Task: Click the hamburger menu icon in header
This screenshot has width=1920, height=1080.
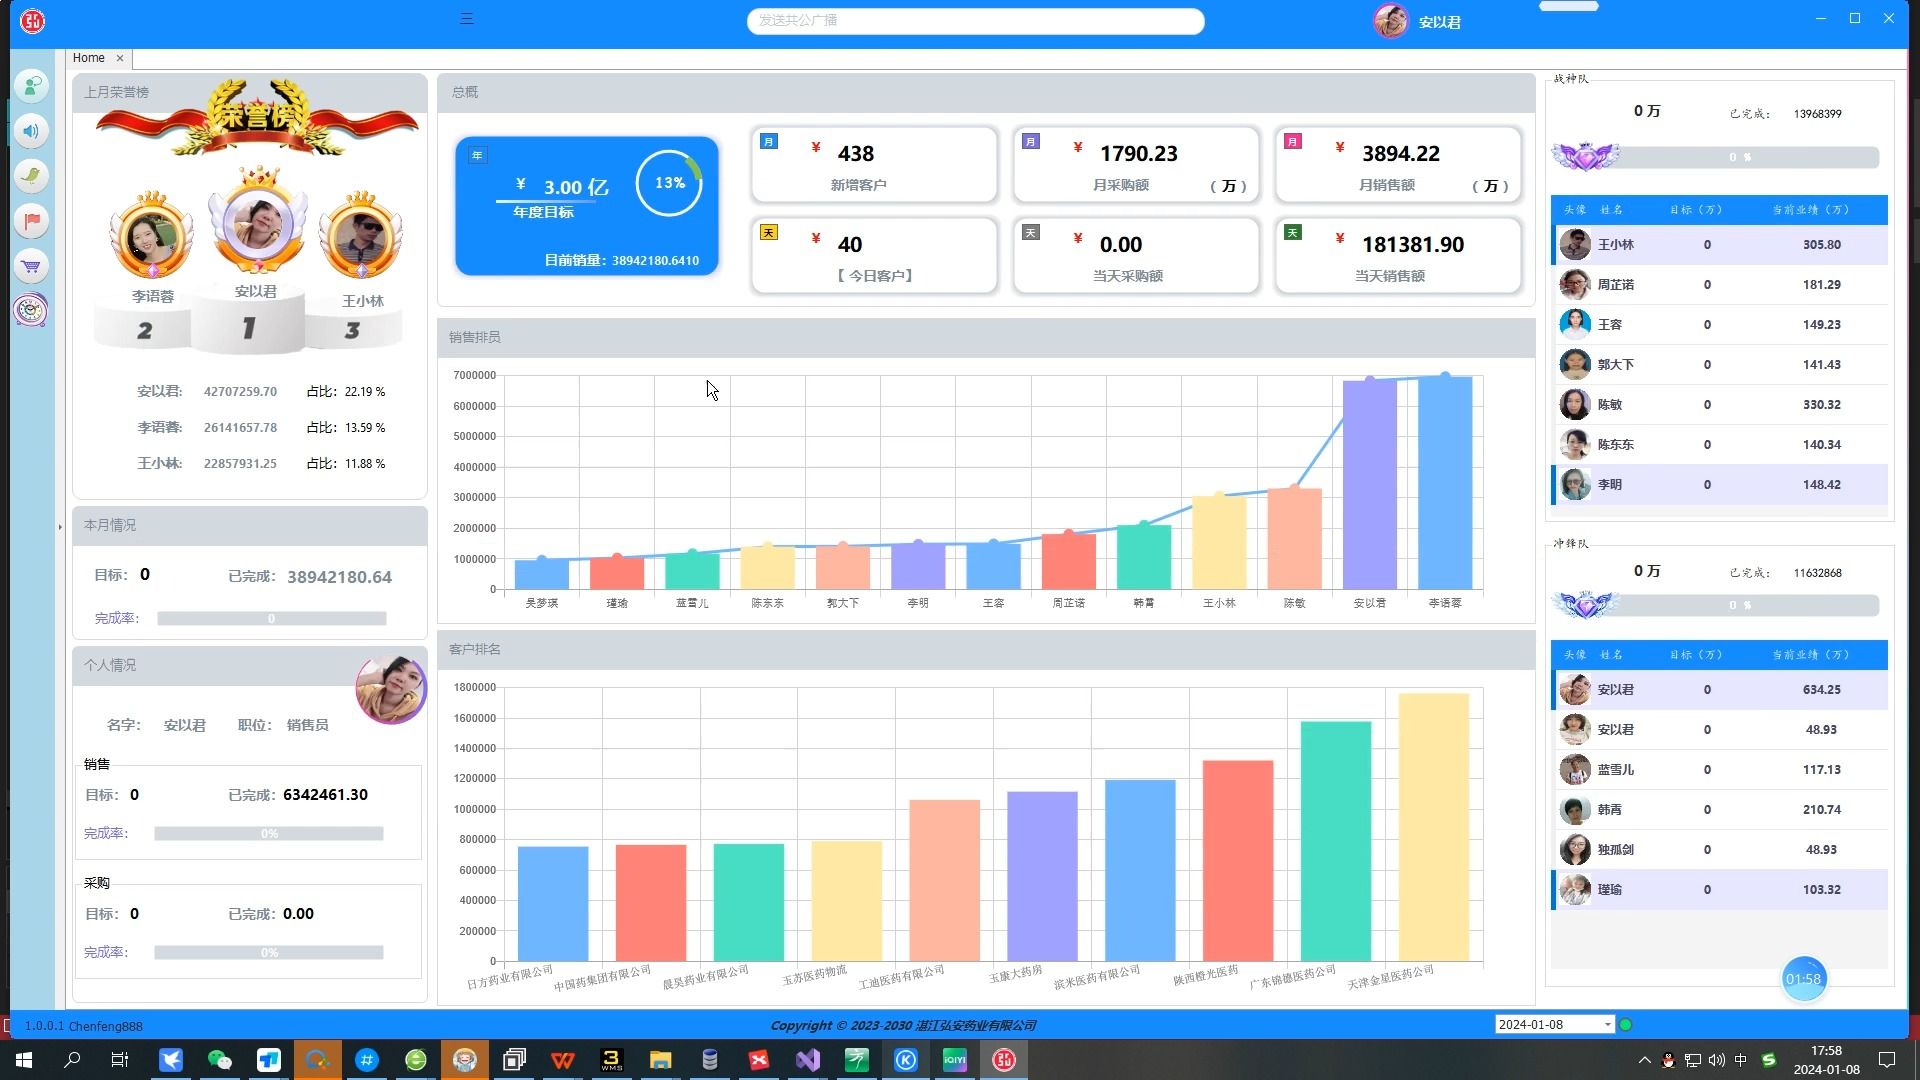Action: coord(467,19)
